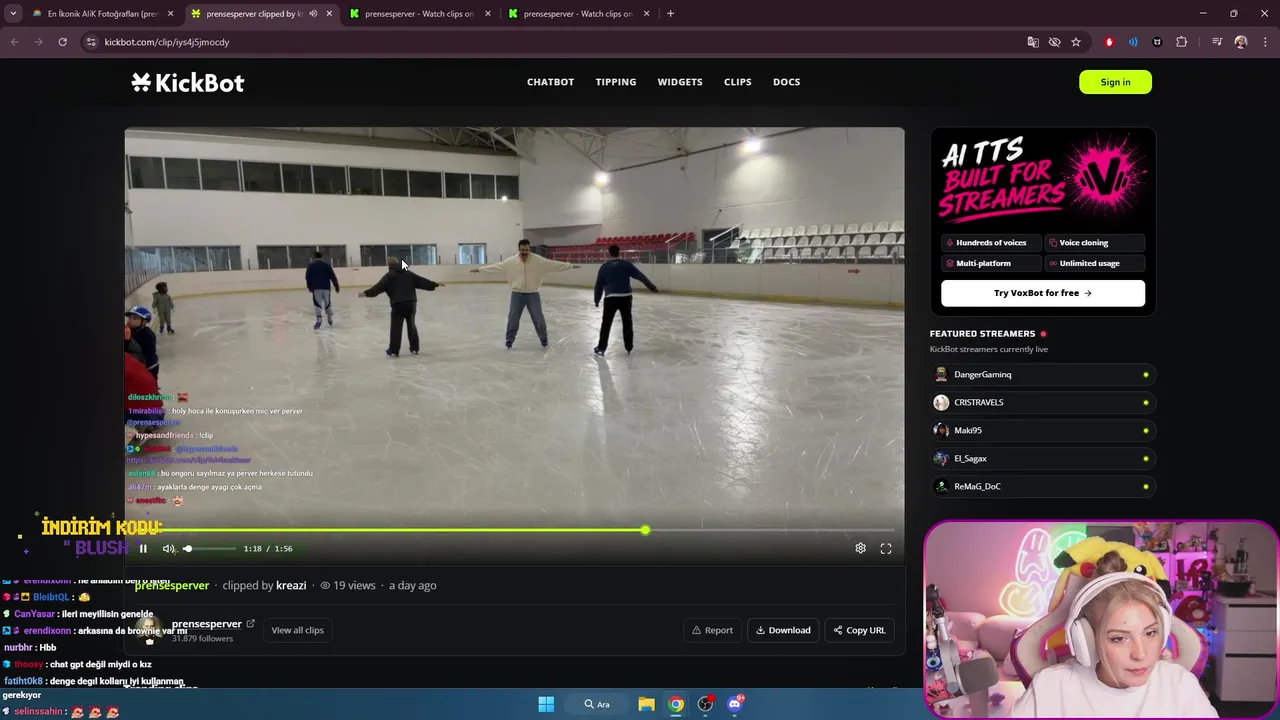Mute the video player volume
The width and height of the screenshot is (1280, 720).
(x=168, y=548)
